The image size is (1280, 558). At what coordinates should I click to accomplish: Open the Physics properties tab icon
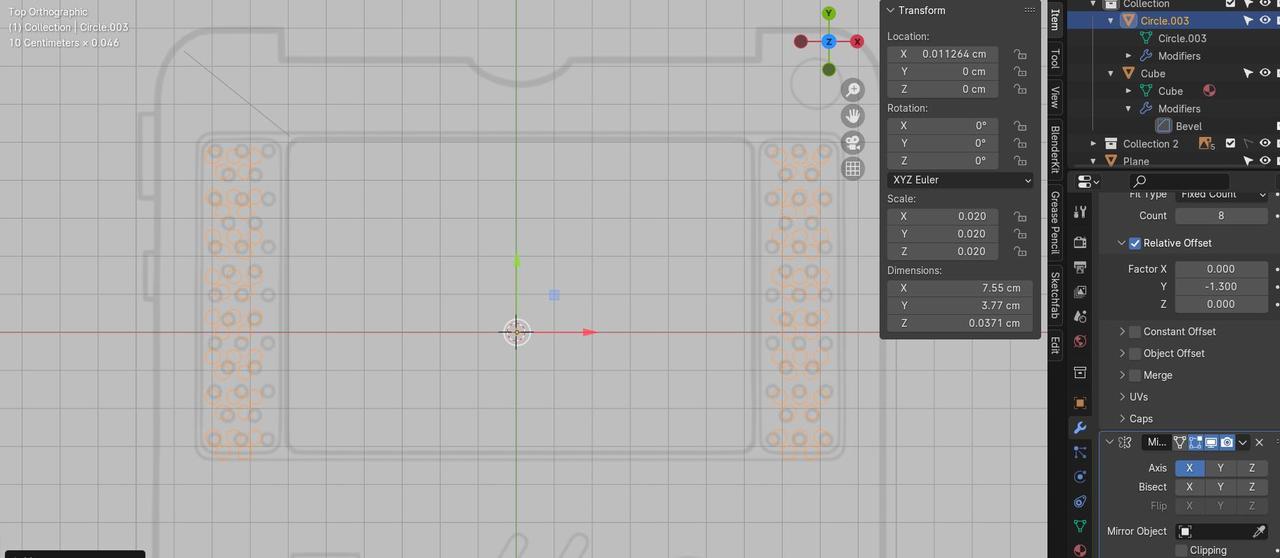coord(1080,477)
